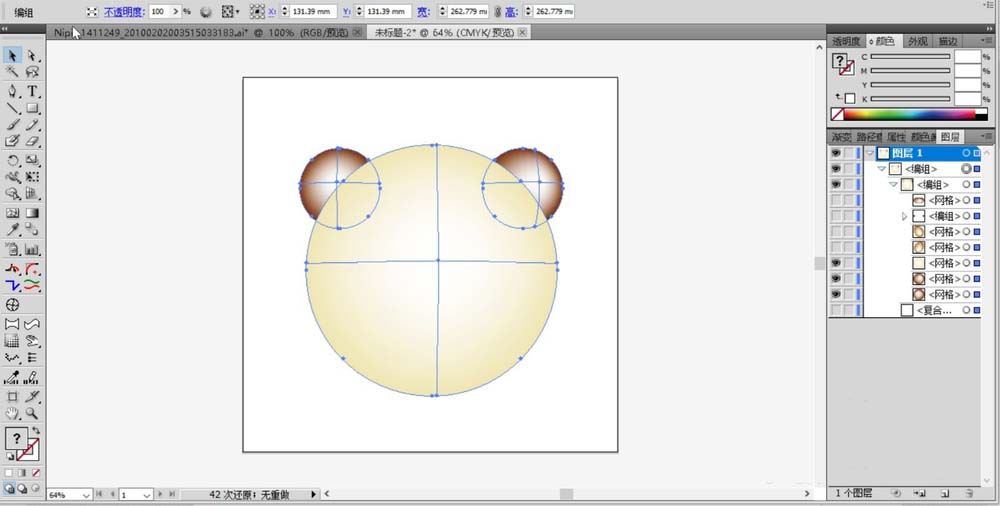This screenshot has height=506, width=1000.
Task: Toggle visibility of top <编组> row
Action: click(x=835, y=169)
